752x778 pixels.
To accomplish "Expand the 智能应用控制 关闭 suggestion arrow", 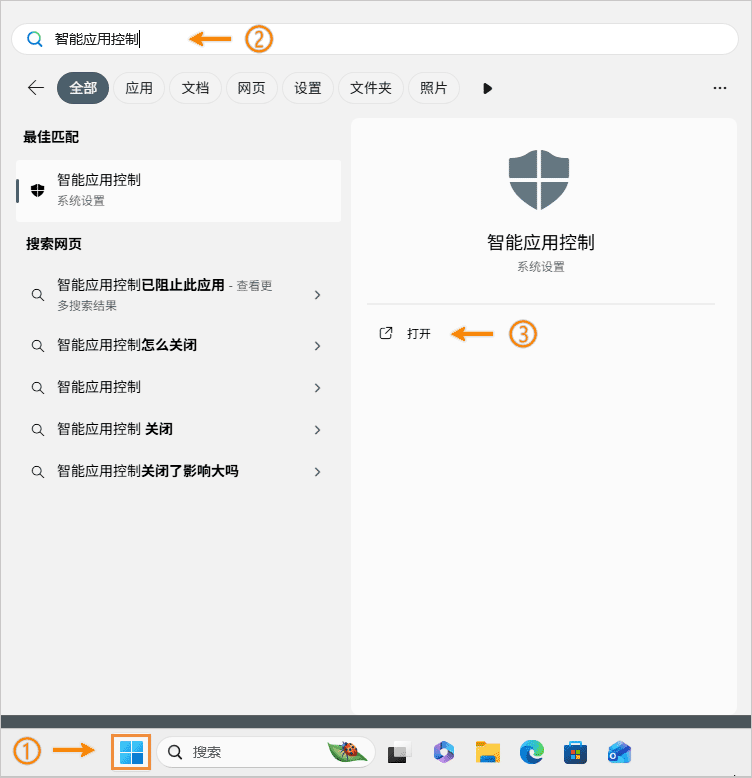I will (x=317, y=430).
